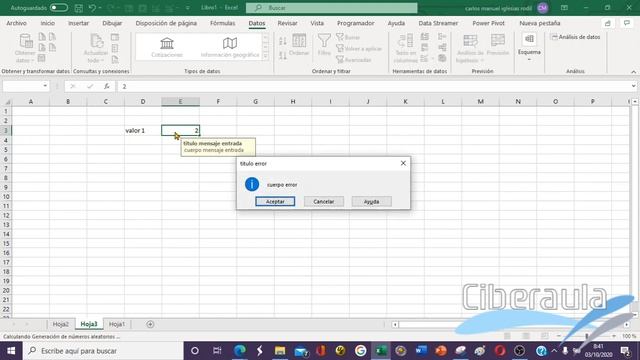This screenshot has width=640, height=360.
Task: Expand the formula bar
Action: 633,86
